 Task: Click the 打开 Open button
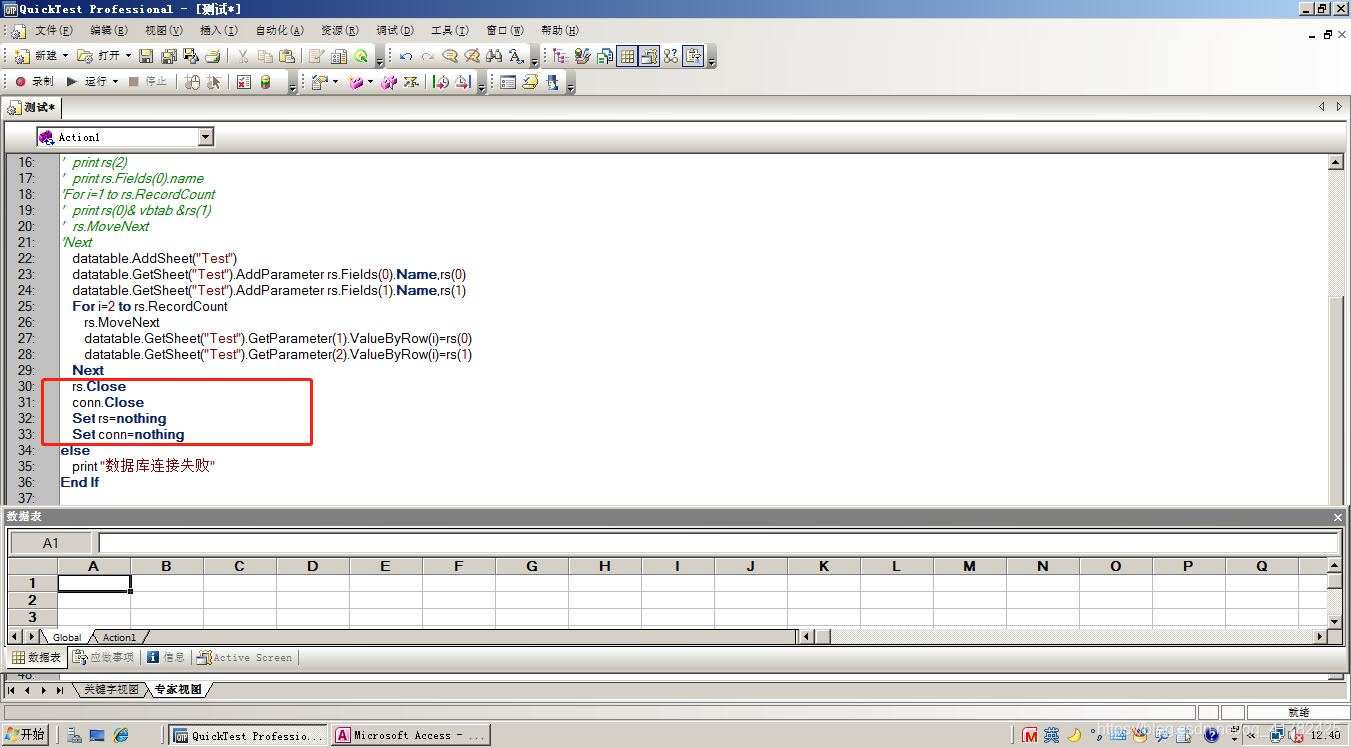[99, 56]
